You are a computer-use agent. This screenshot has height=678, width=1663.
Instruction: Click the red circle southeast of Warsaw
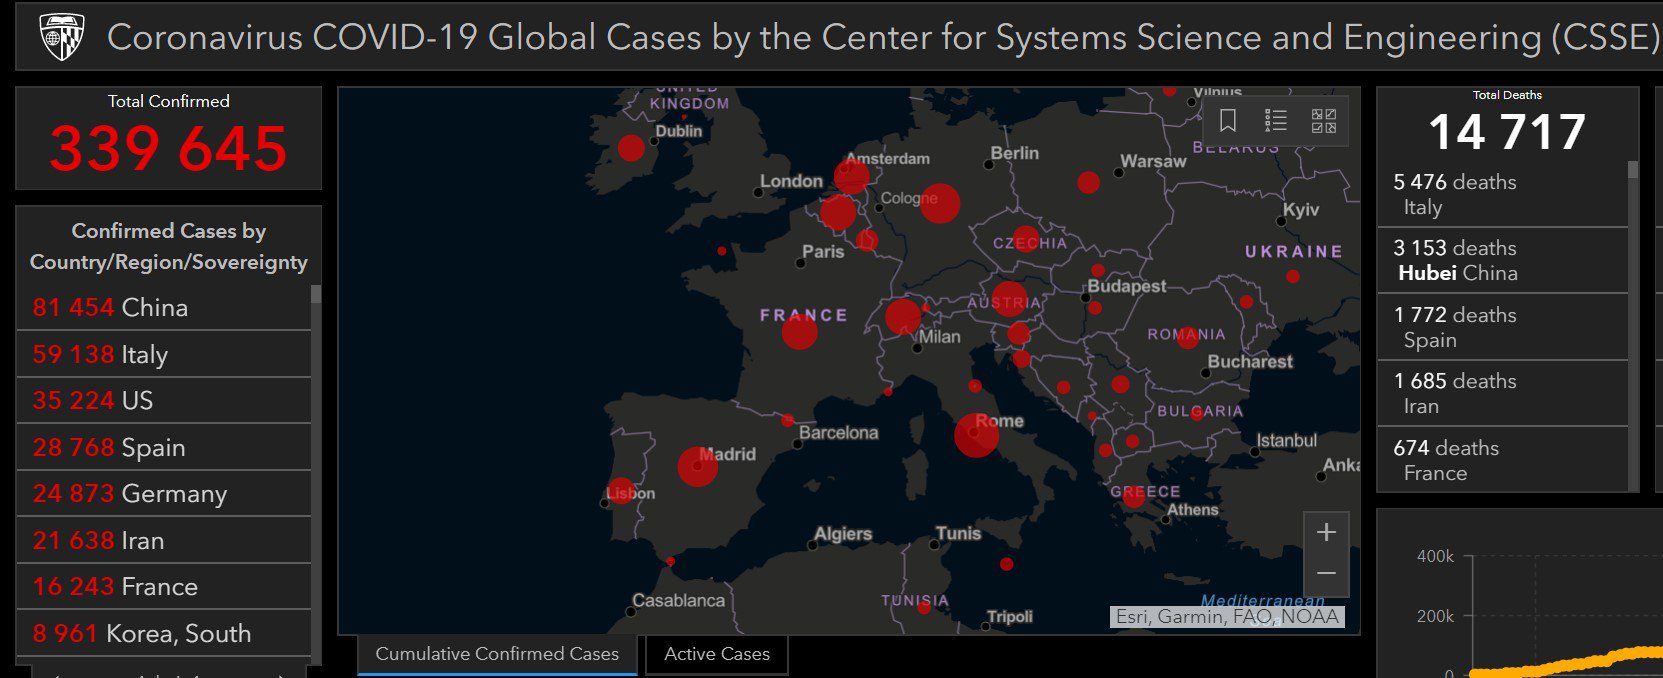click(1088, 182)
